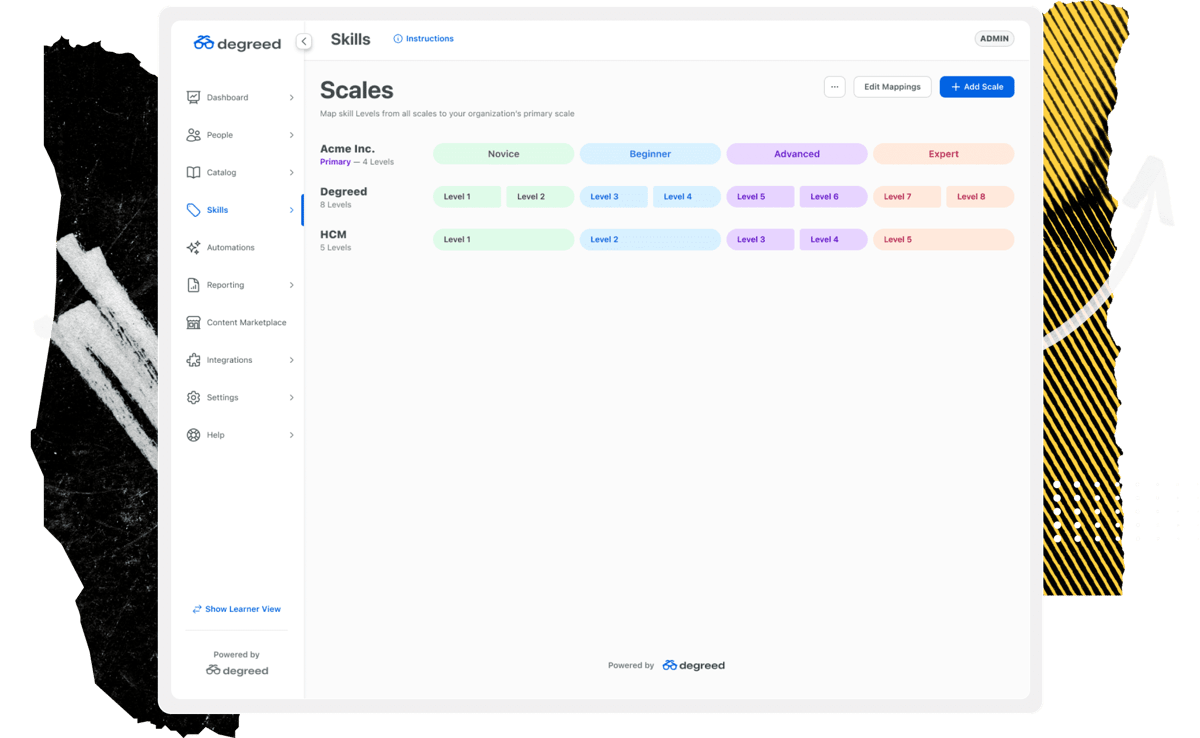Click Show Learner View at sidebar bottom
1200x738 pixels.
click(x=236, y=608)
